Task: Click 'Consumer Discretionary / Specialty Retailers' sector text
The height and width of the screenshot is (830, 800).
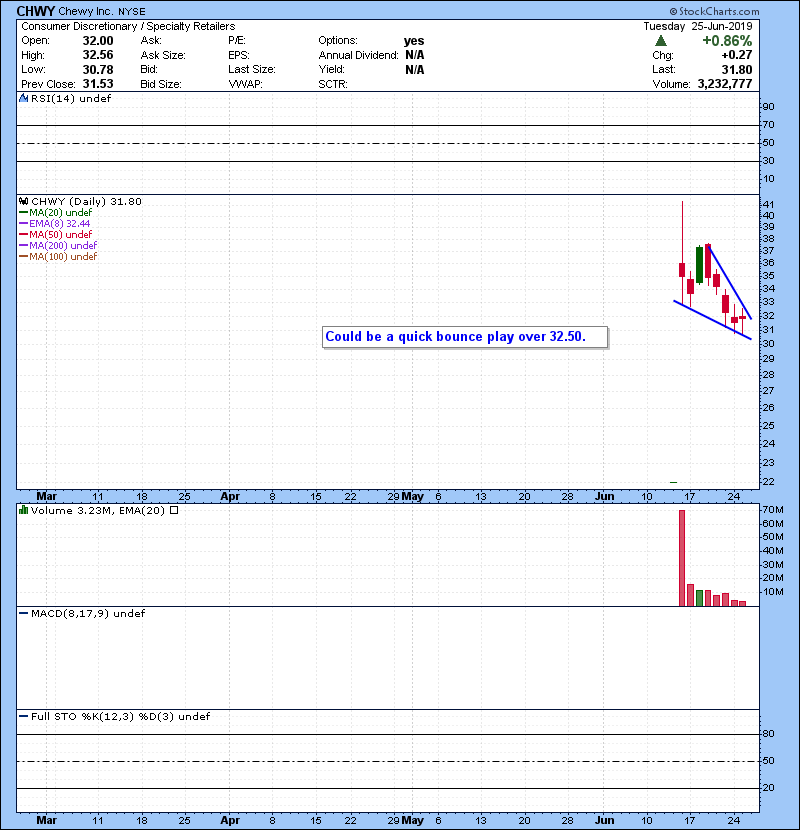Action: (128, 26)
